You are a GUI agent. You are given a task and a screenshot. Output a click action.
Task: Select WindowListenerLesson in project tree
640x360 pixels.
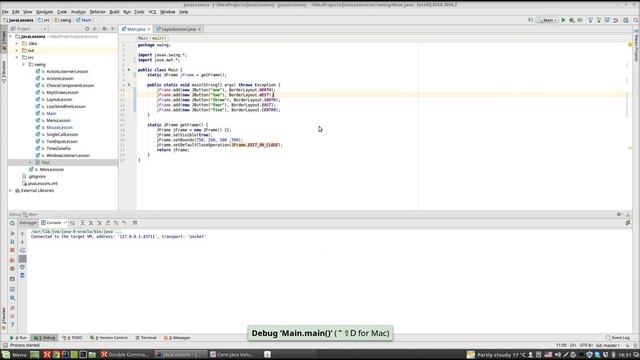click(68, 156)
